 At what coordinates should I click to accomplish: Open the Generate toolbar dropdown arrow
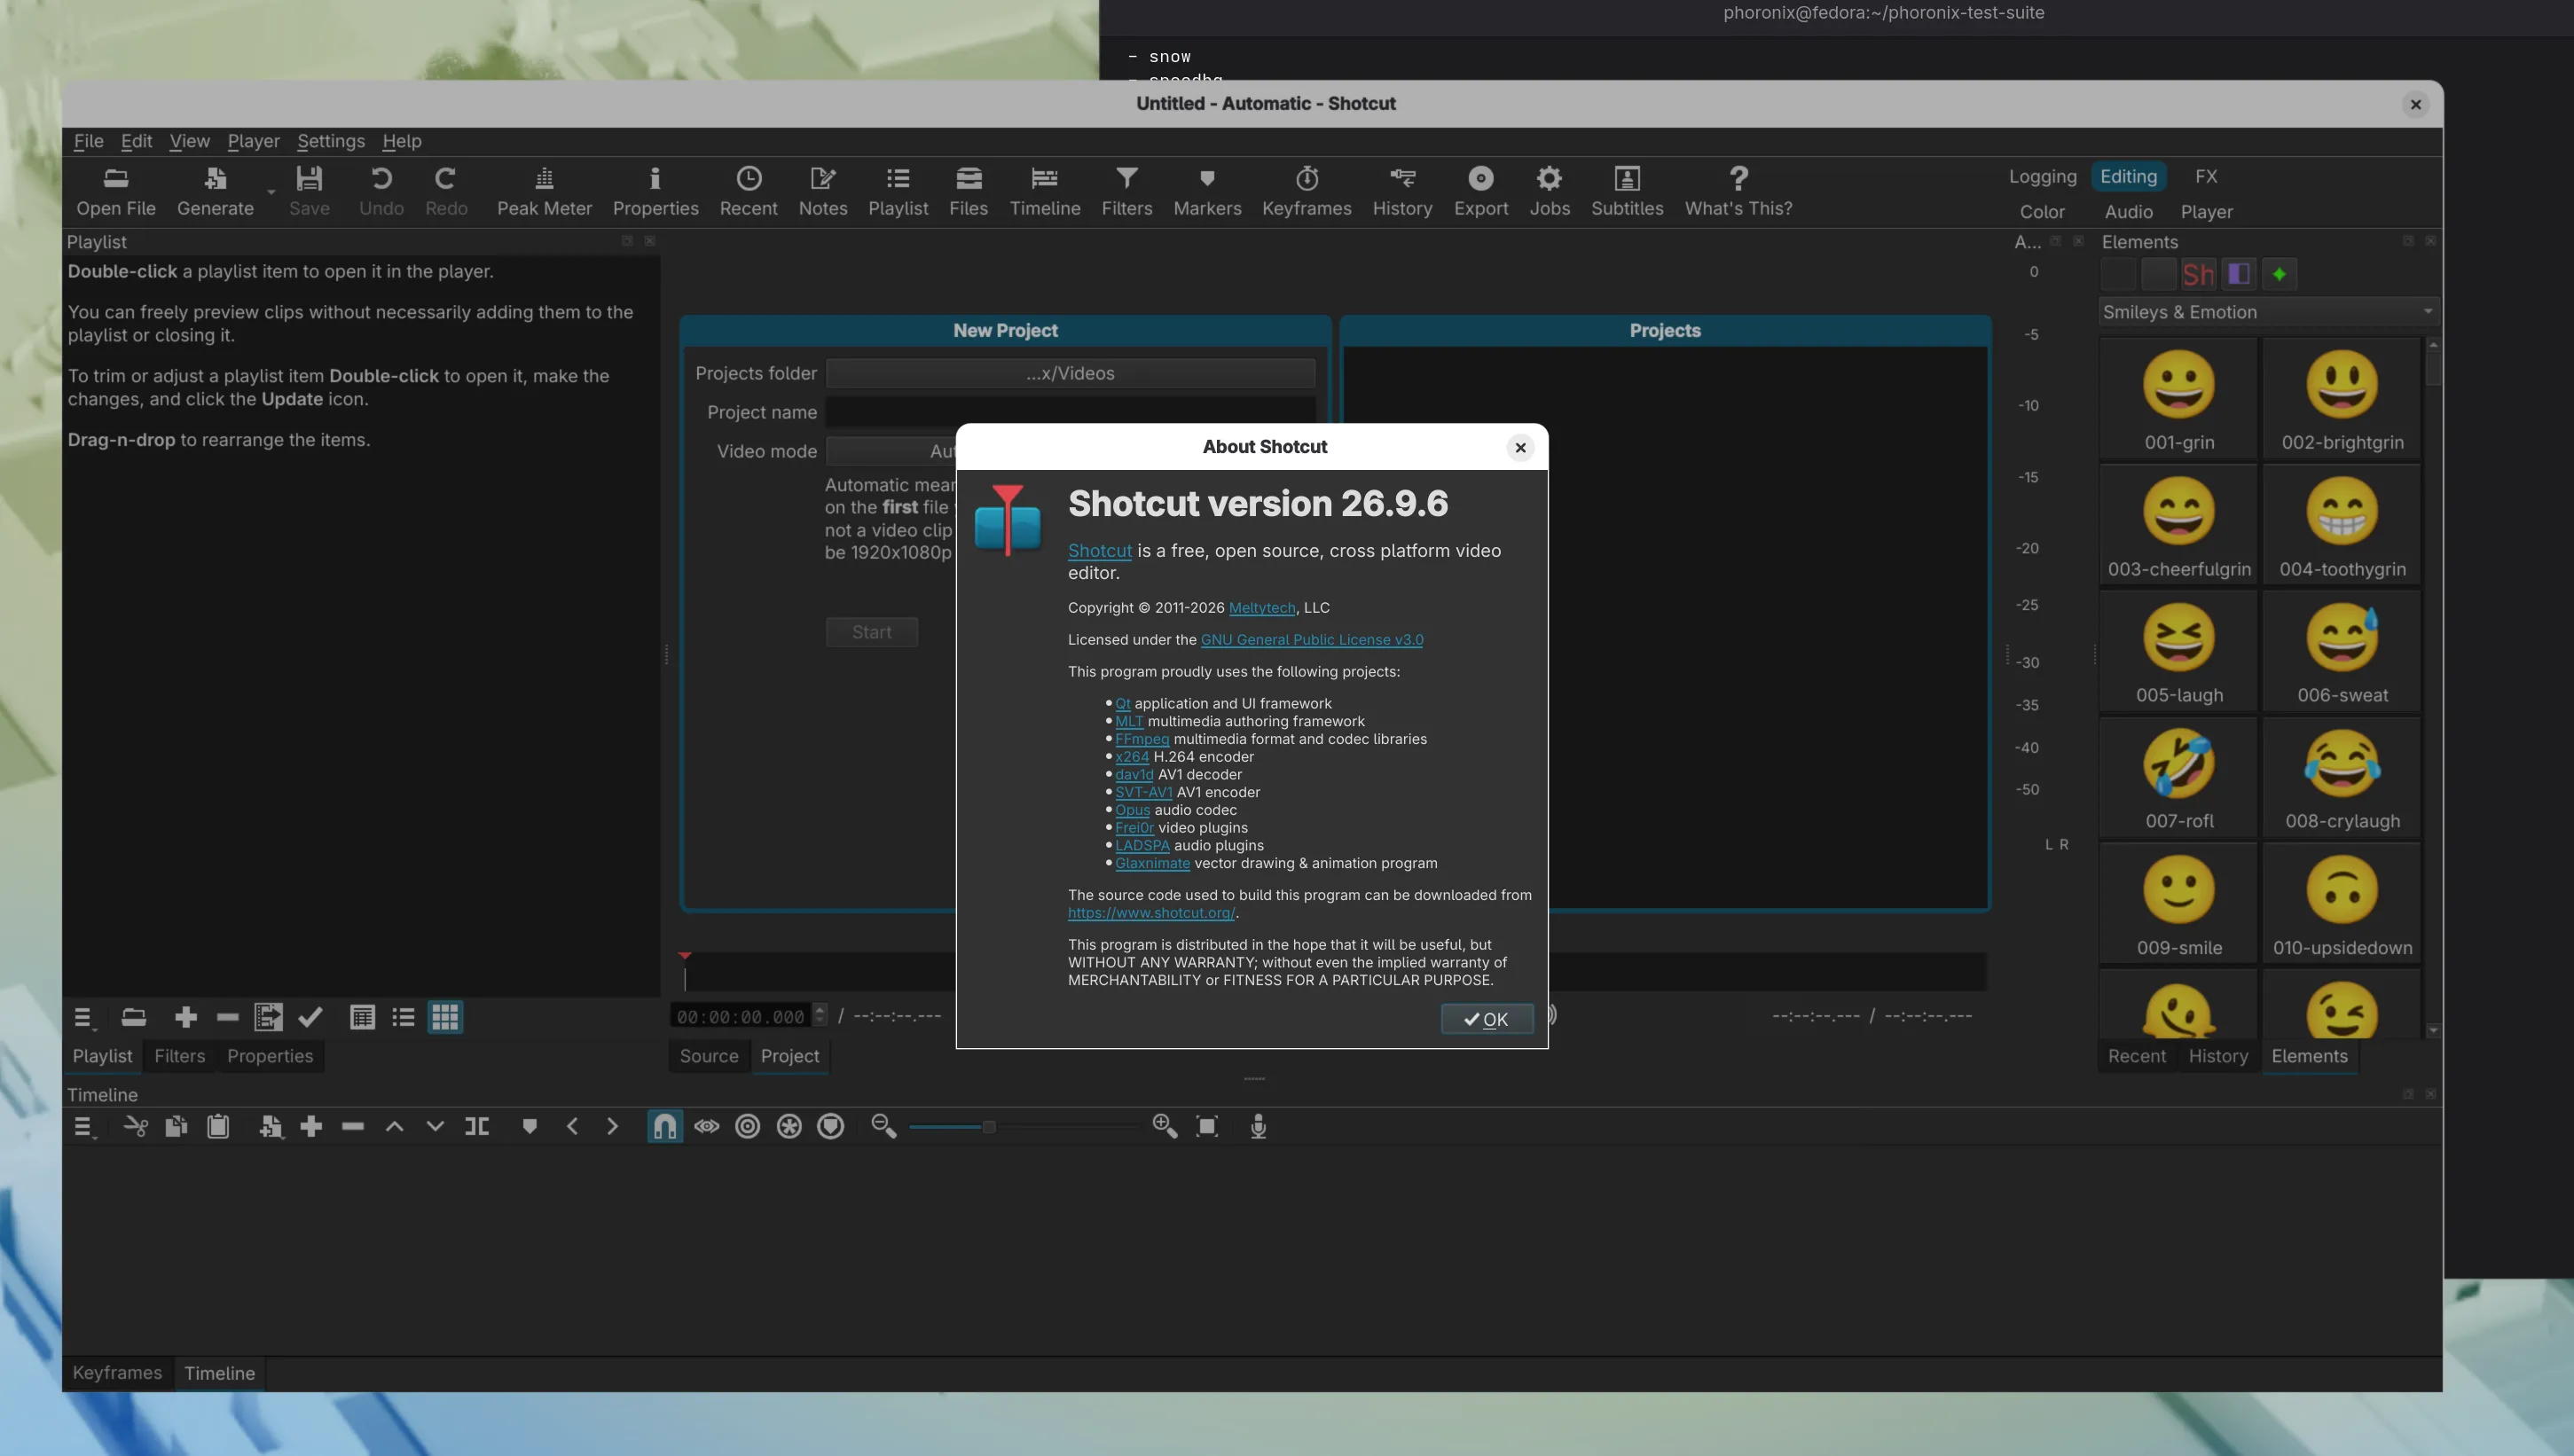pos(270,192)
